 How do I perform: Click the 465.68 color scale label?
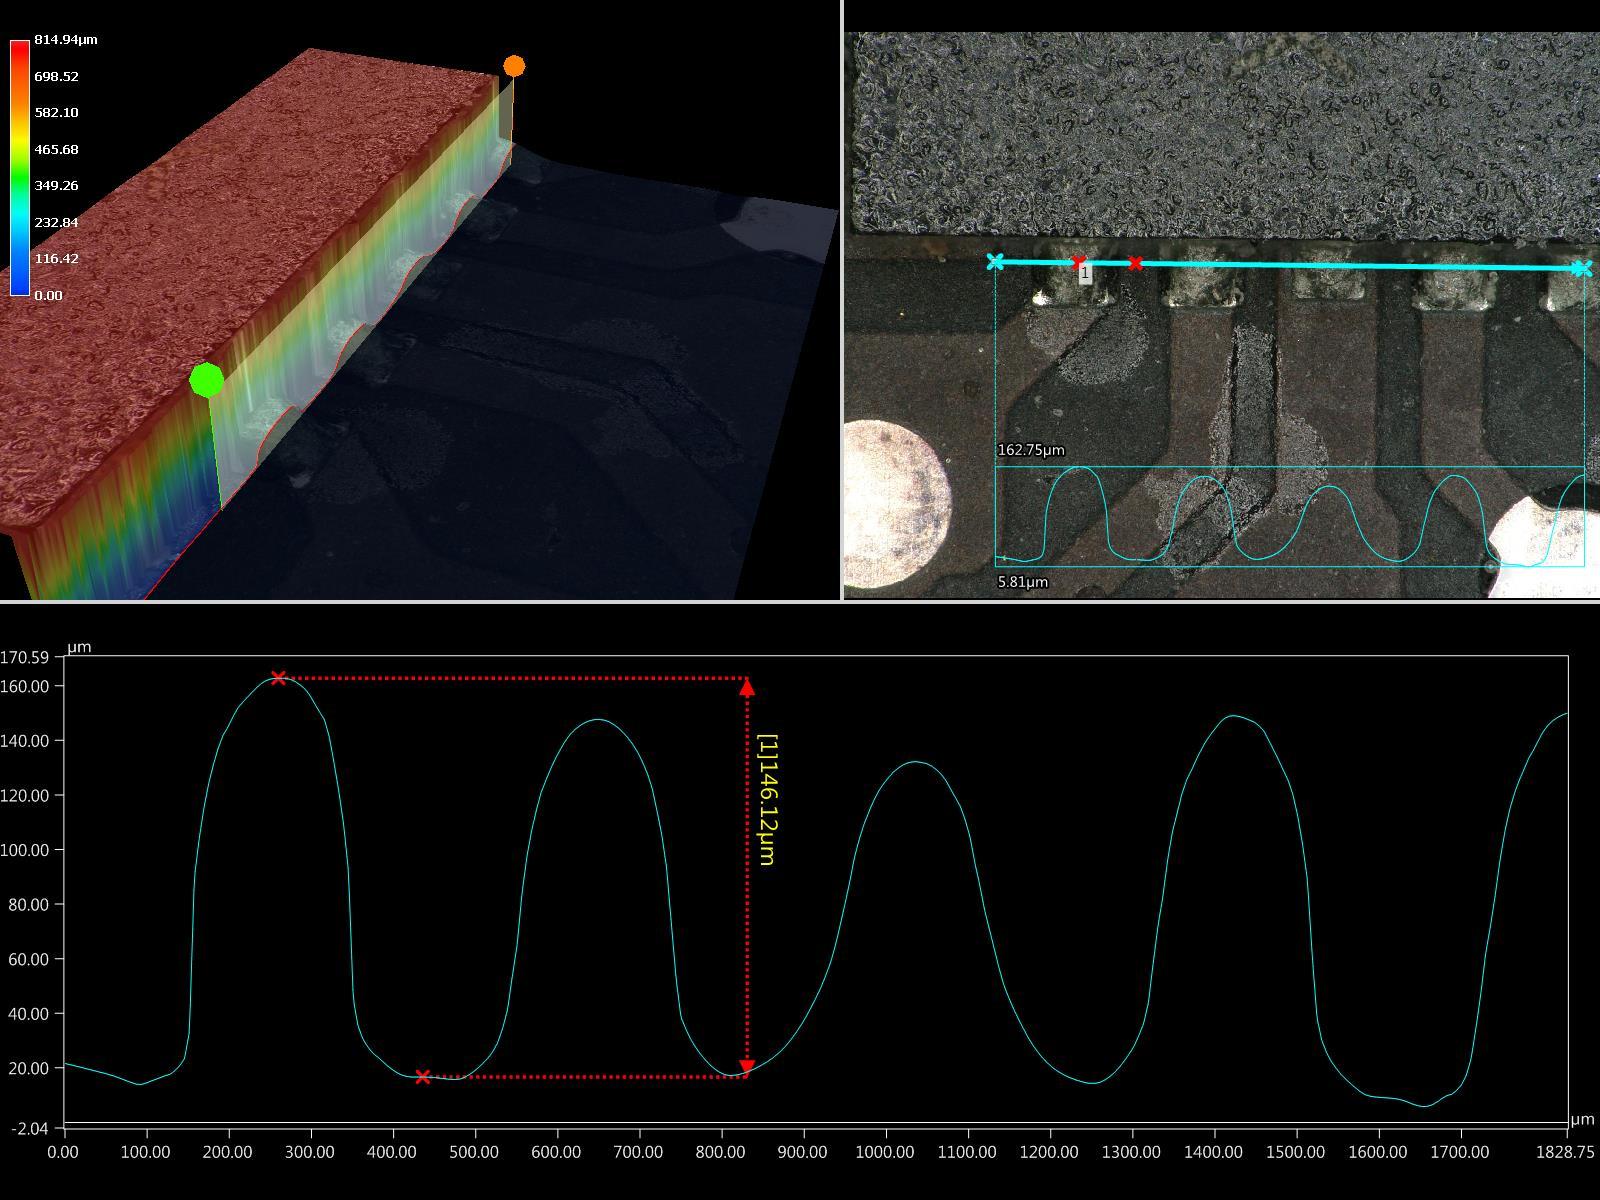[56, 149]
